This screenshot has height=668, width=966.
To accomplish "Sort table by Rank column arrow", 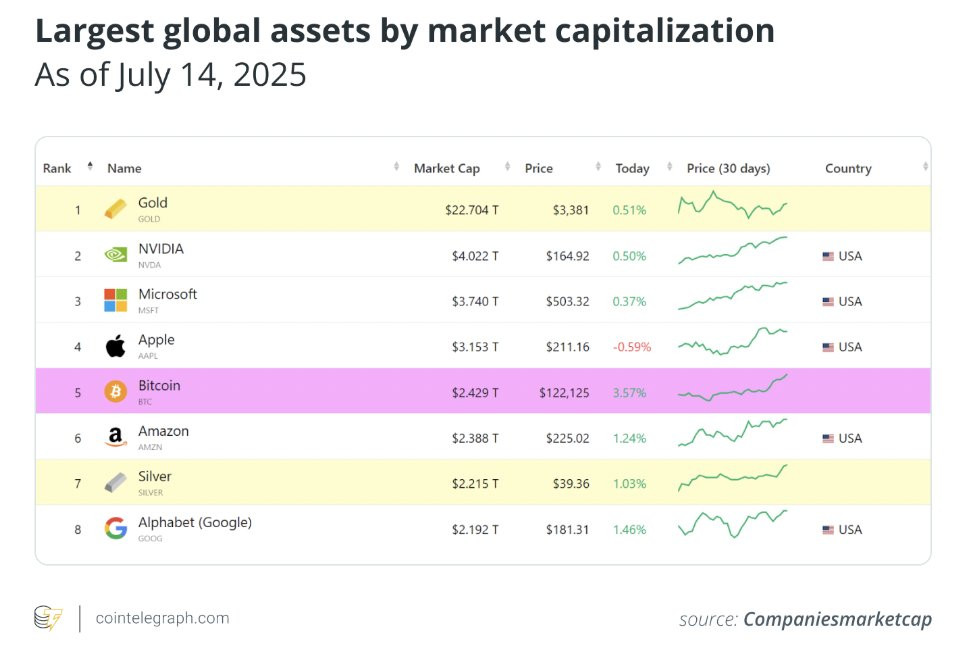I will tap(90, 166).
